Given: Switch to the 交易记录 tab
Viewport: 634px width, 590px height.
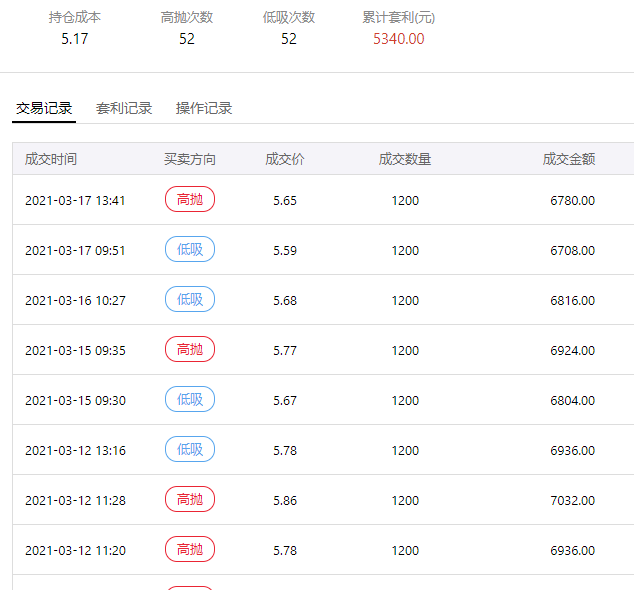Looking at the screenshot, I should coord(44,108).
